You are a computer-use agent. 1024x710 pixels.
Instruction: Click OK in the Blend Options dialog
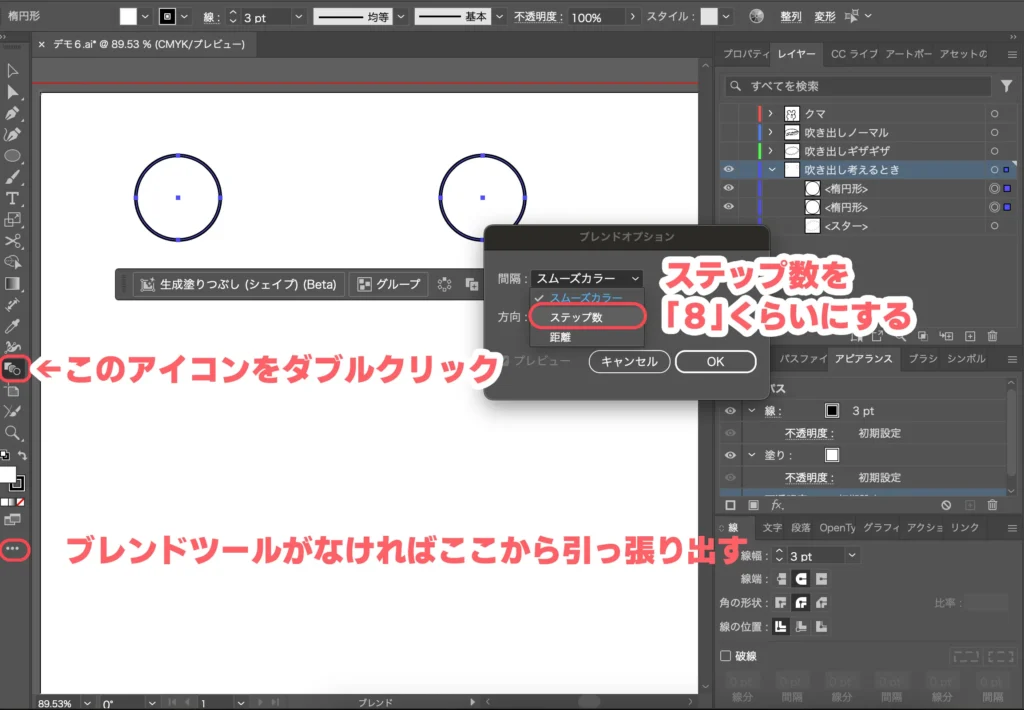click(x=715, y=361)
